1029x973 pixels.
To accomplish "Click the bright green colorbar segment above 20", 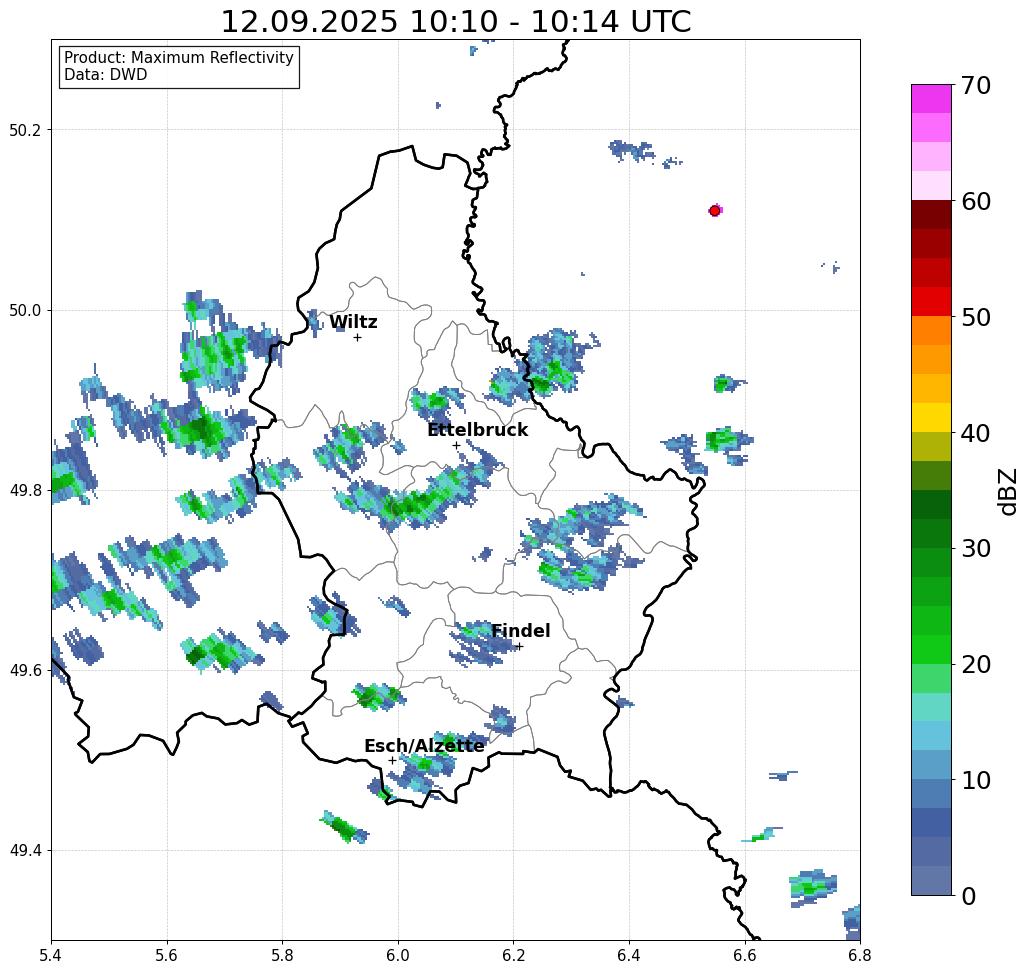I will (931, 649).
